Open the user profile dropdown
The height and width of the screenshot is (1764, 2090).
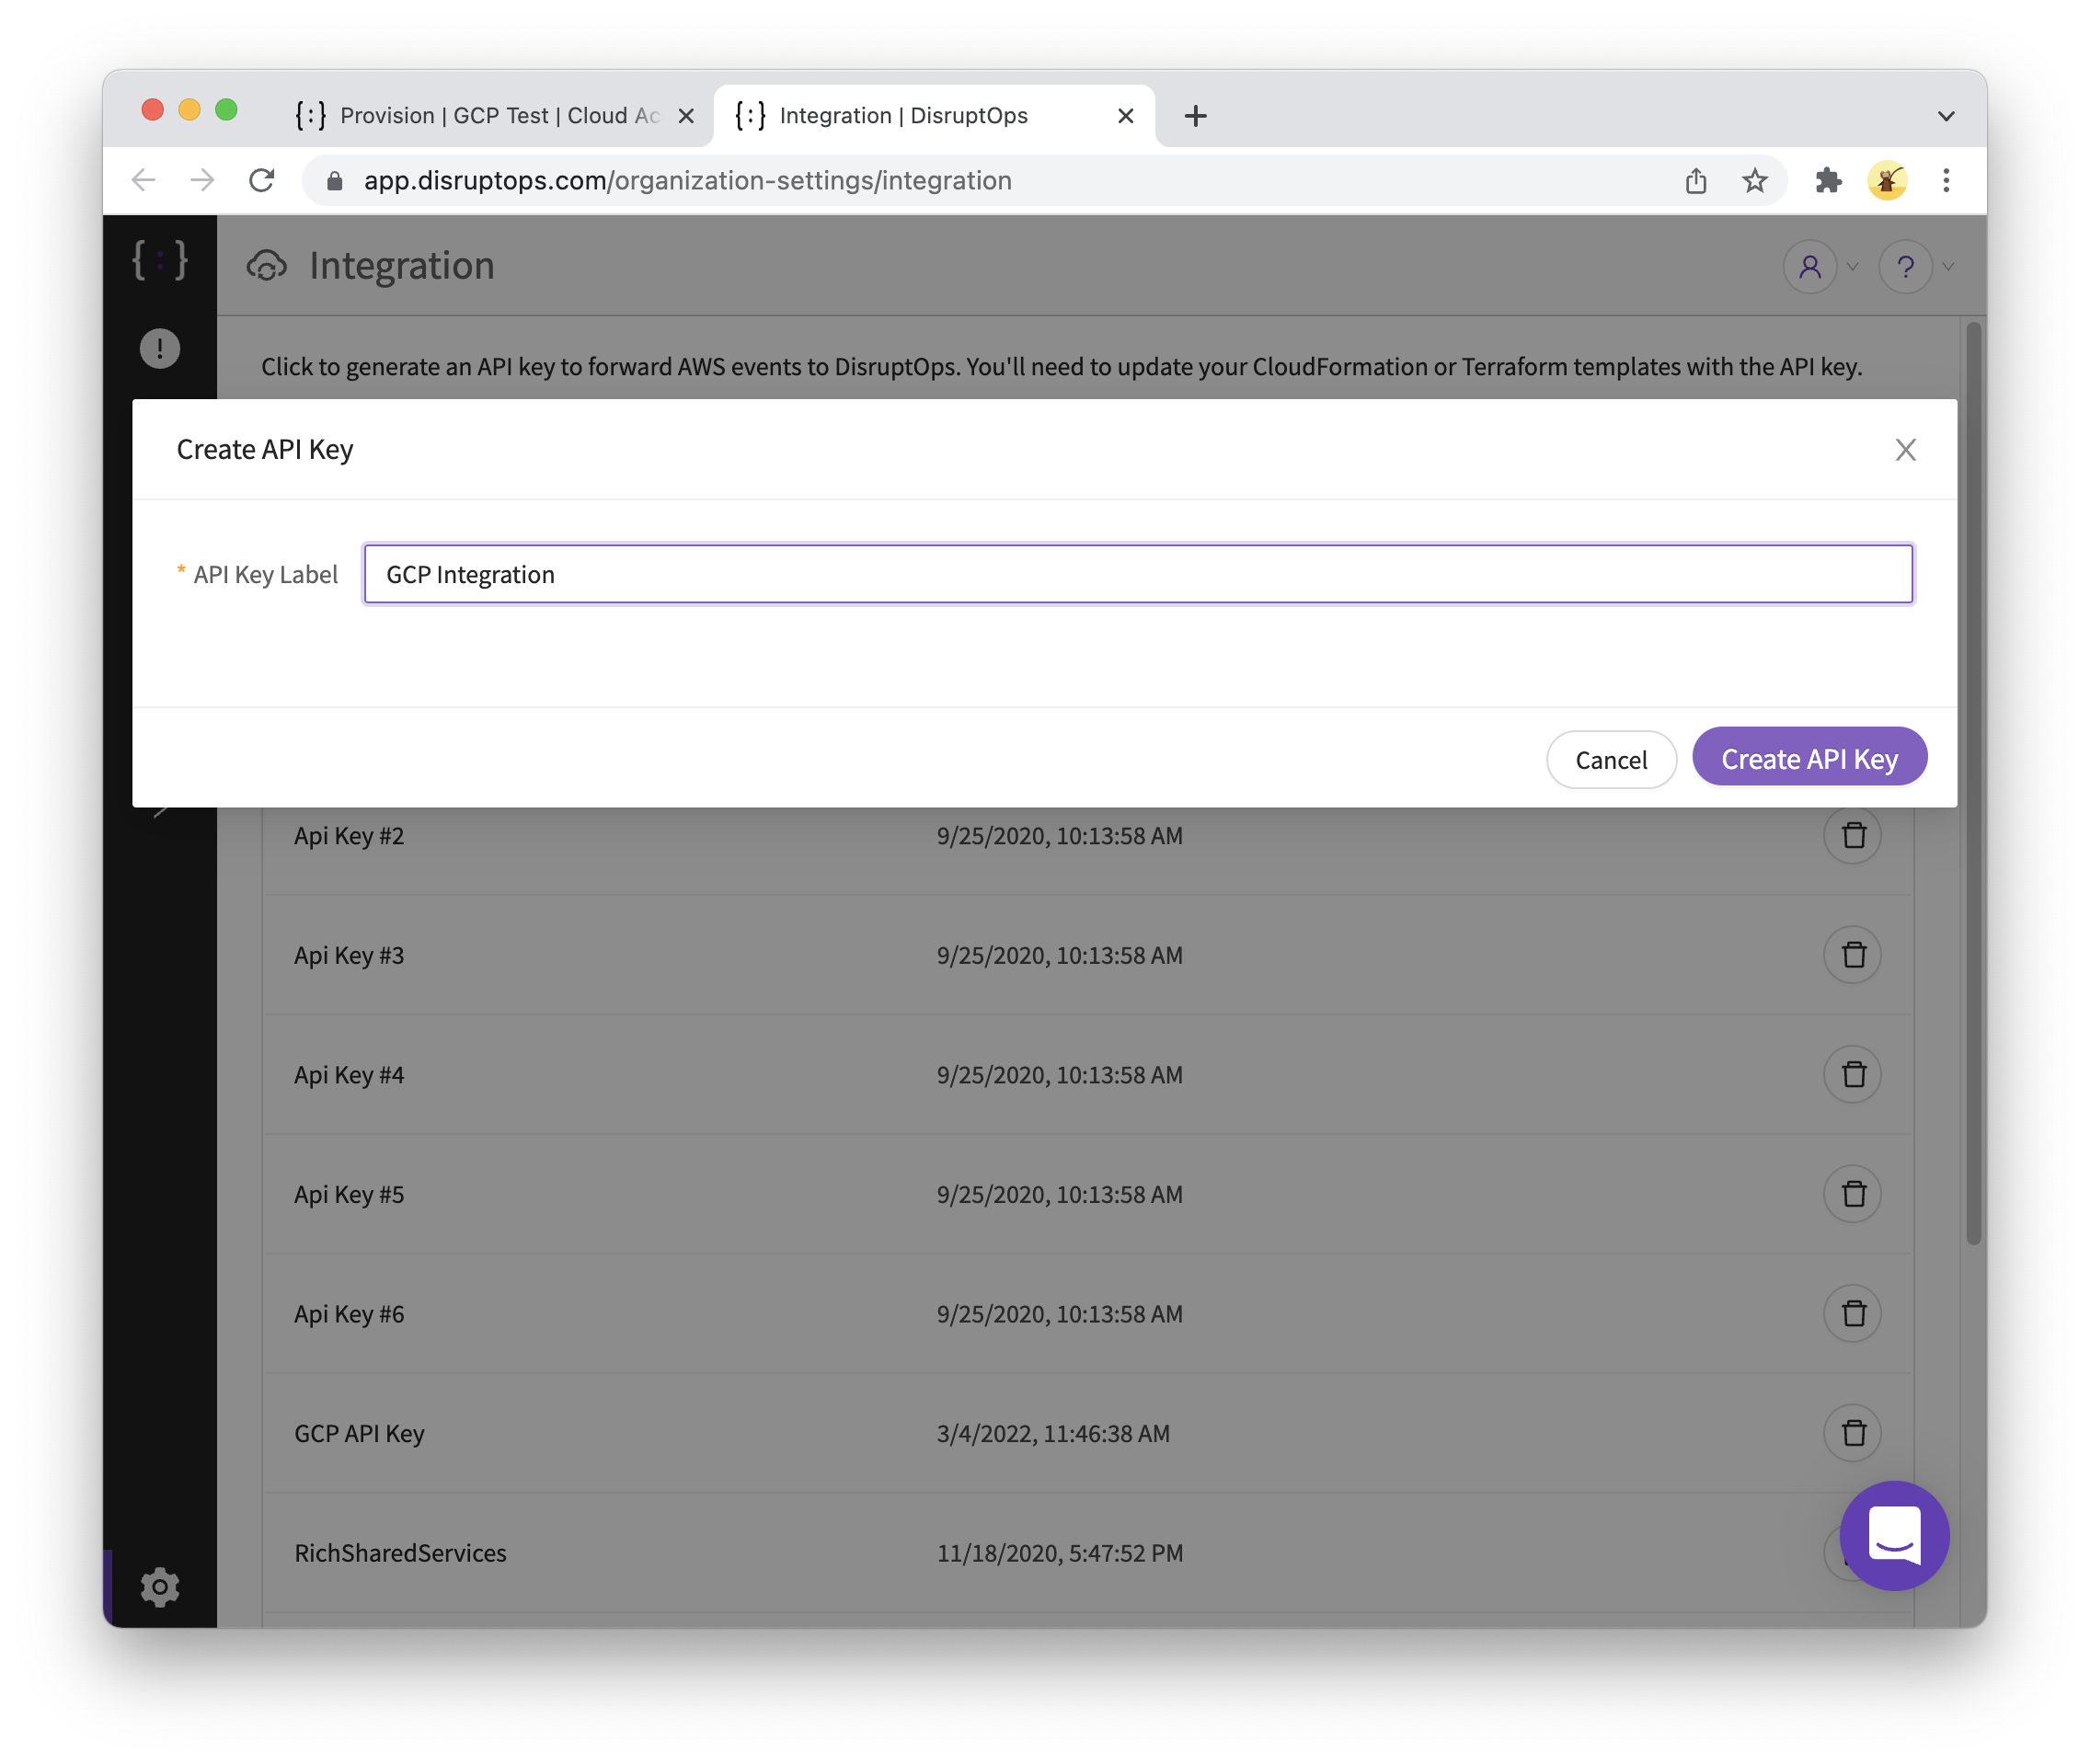(x=1809, y=267)
